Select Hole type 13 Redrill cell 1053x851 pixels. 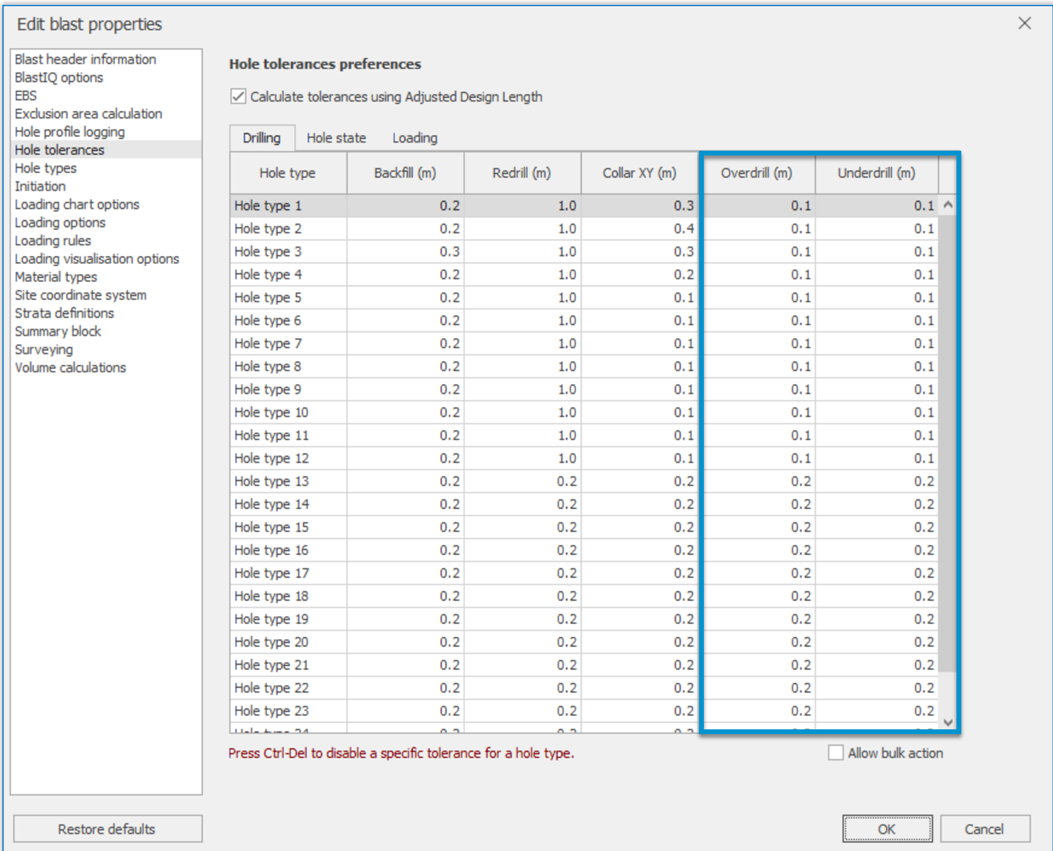pos(522,481)
